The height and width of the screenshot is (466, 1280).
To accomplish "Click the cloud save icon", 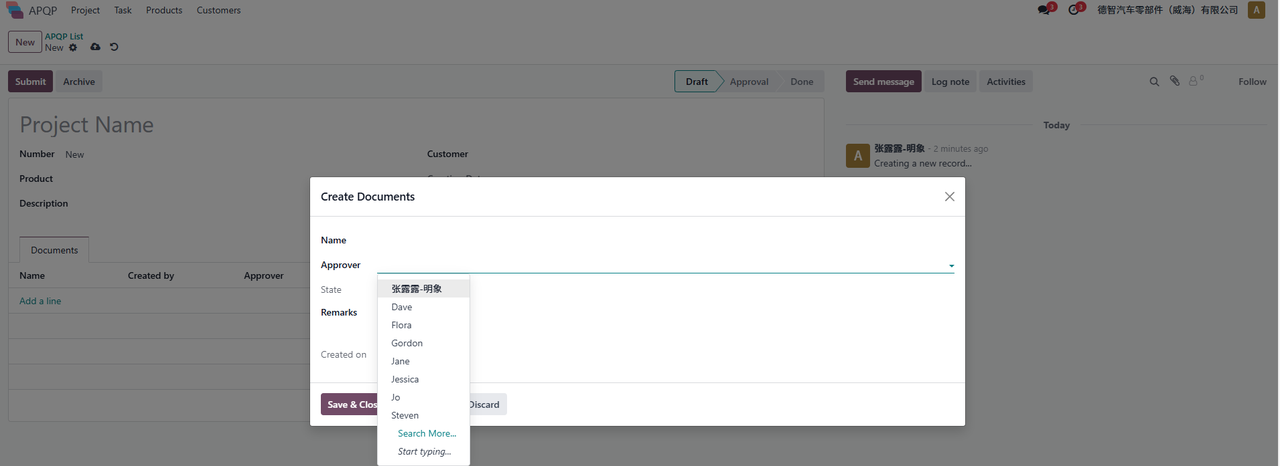I will coord(95,47).
